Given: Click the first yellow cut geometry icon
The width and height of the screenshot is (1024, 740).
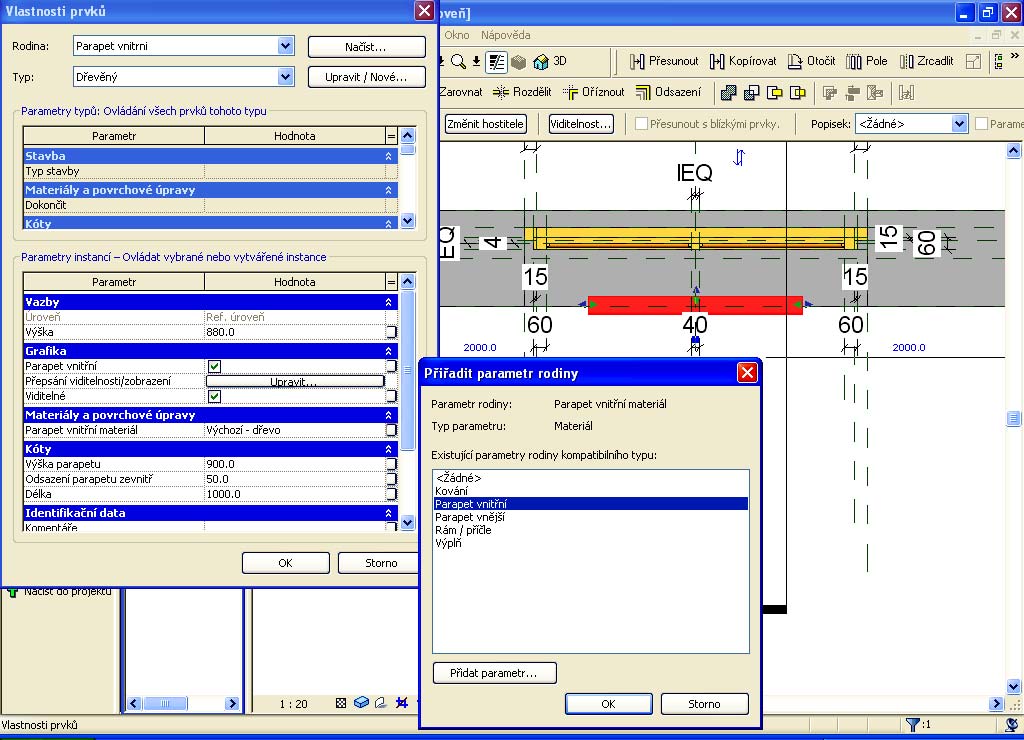Looking at the screenshot, I should coord(775,93).
